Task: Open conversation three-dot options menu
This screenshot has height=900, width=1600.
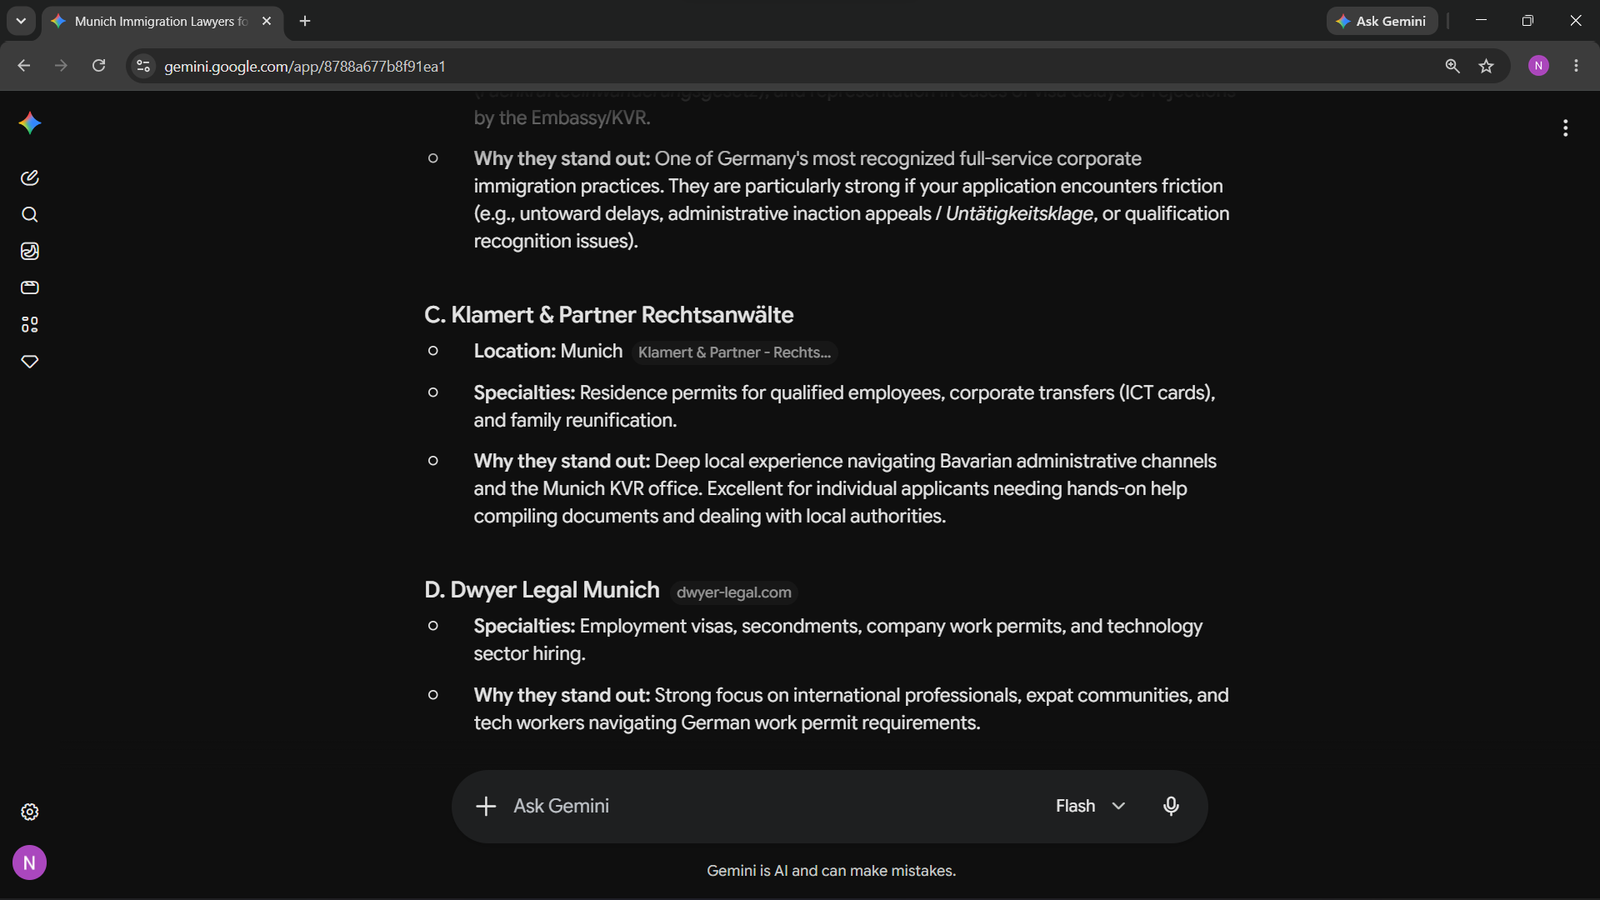Action: coord(1565,128)
